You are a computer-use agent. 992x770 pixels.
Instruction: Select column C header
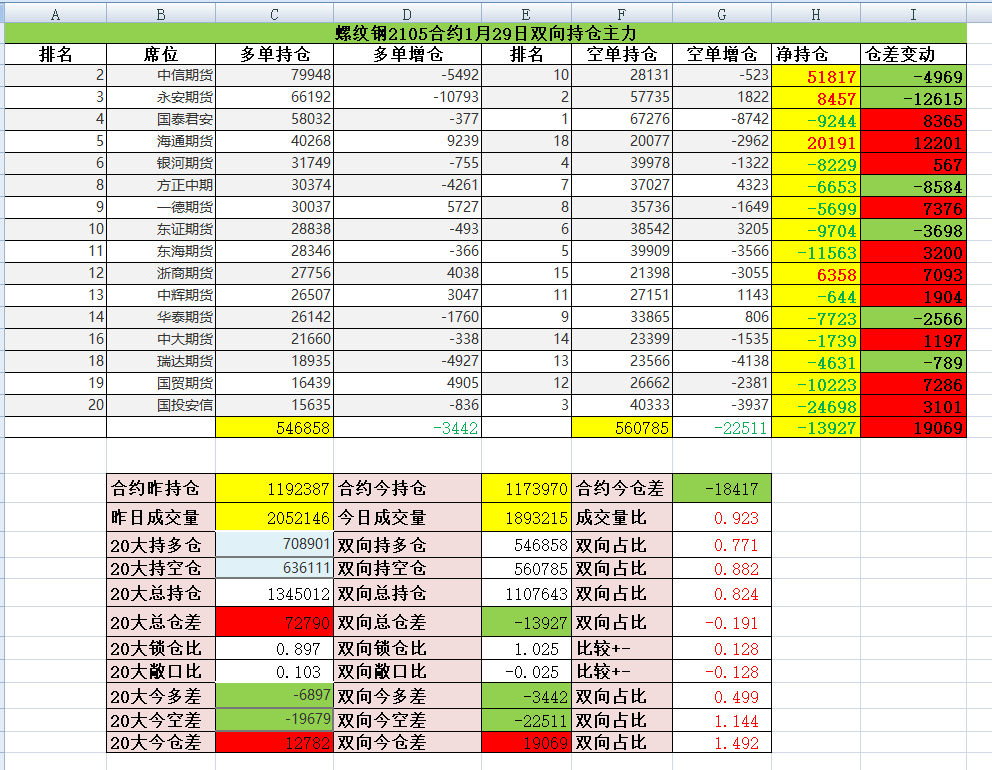274,13
